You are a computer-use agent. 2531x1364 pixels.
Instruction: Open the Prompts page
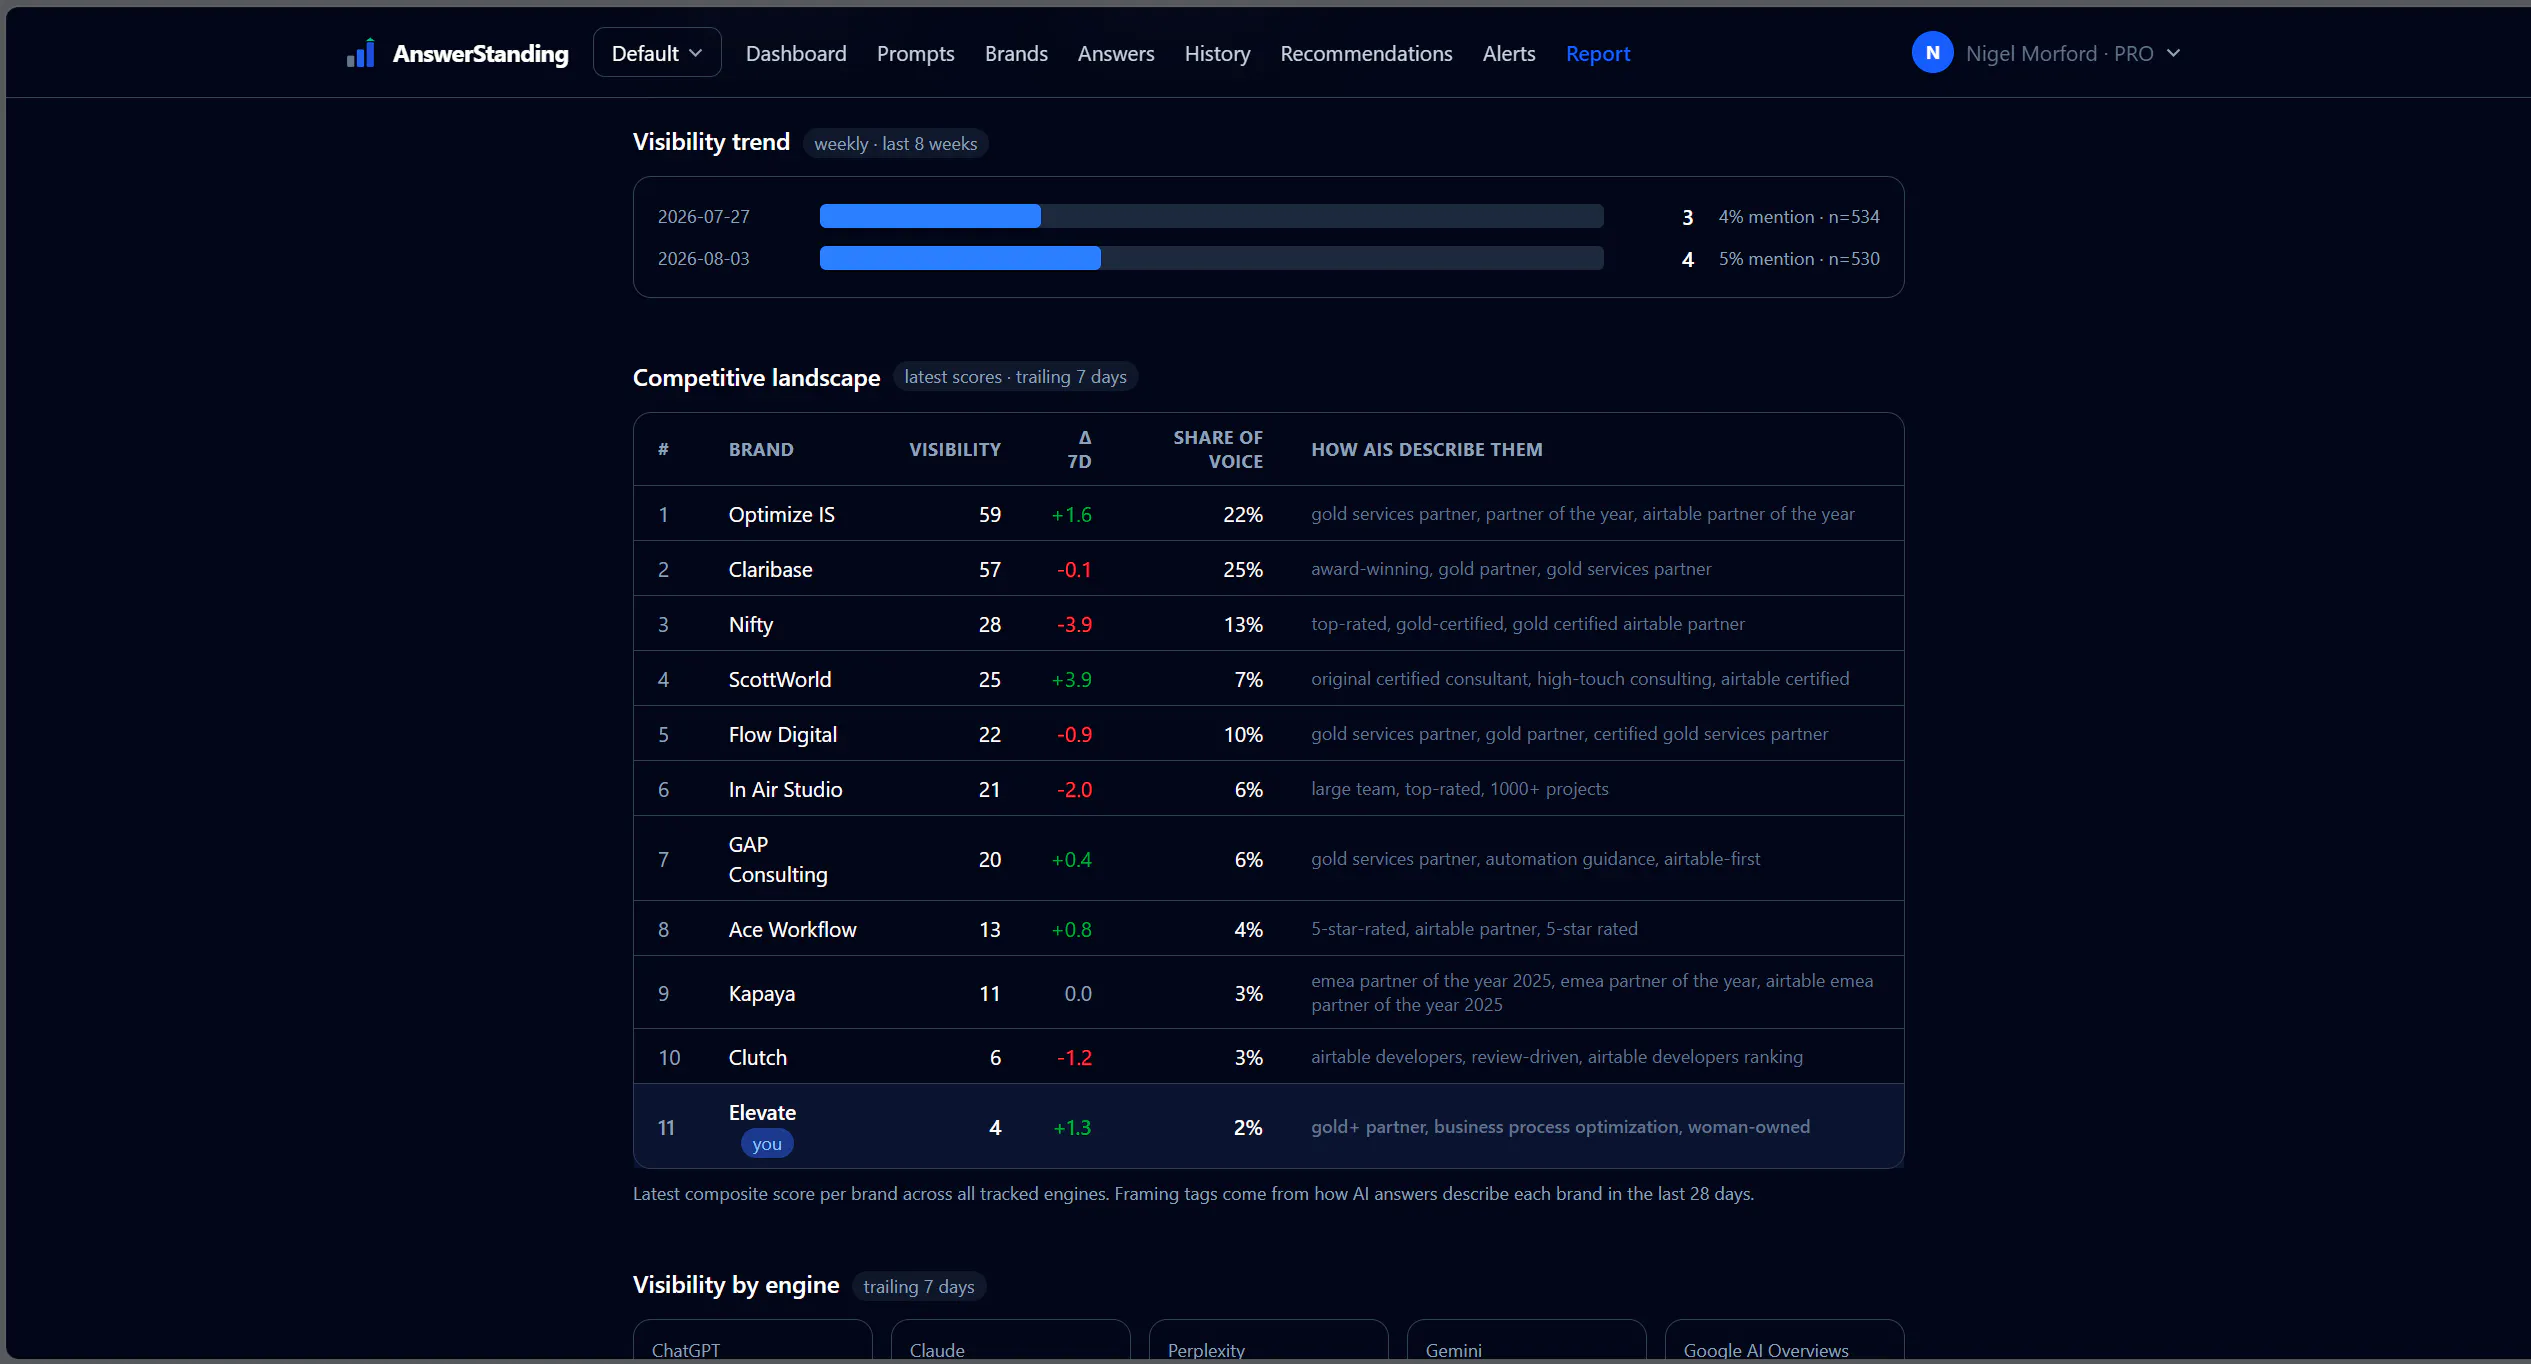(915, 53)
